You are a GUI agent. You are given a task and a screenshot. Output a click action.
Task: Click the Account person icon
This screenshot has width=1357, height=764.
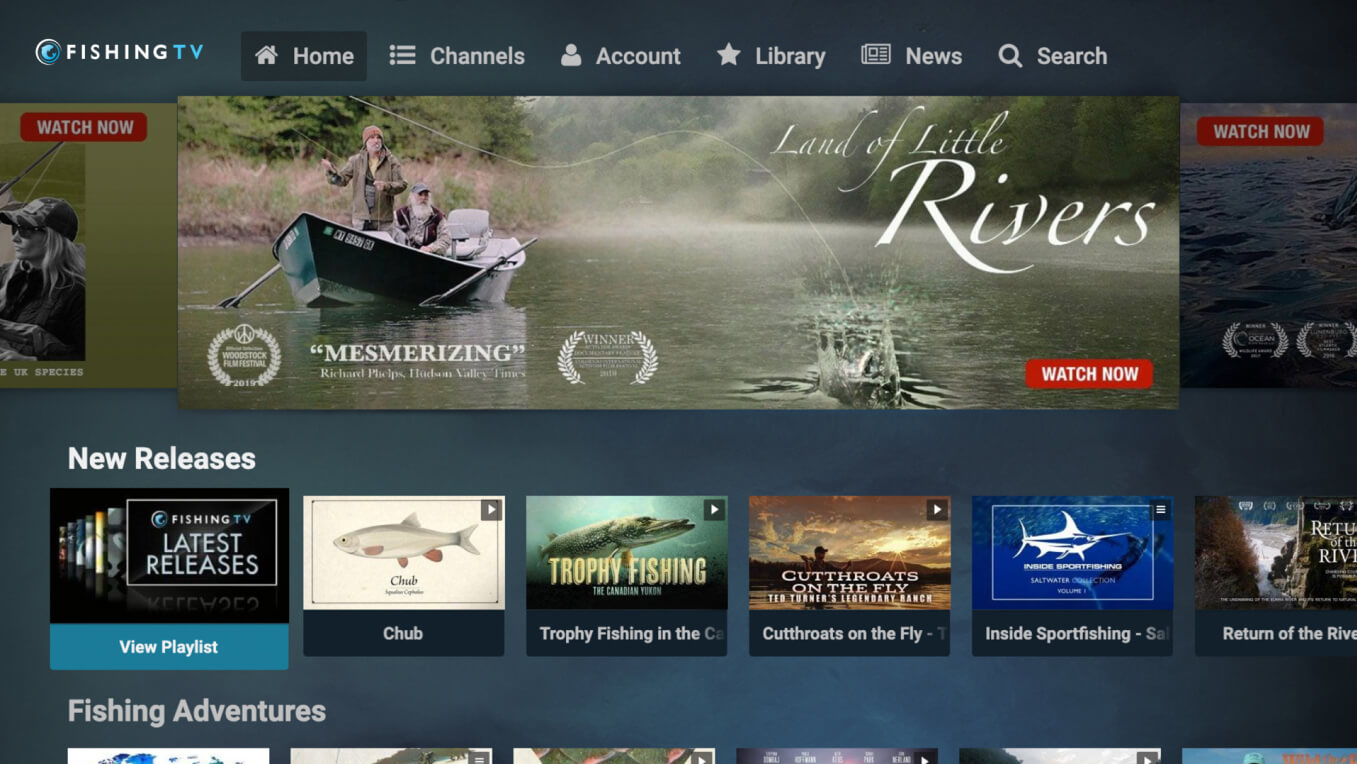(571, 55)
